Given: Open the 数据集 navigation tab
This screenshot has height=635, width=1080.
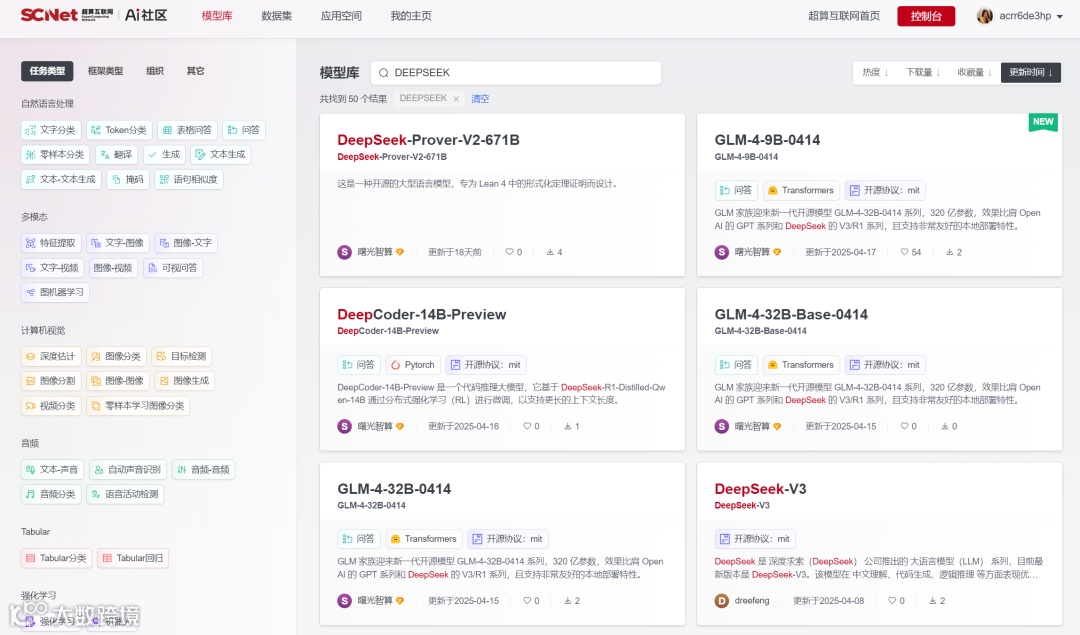Looking at the screenshot, I should (277, 16).
